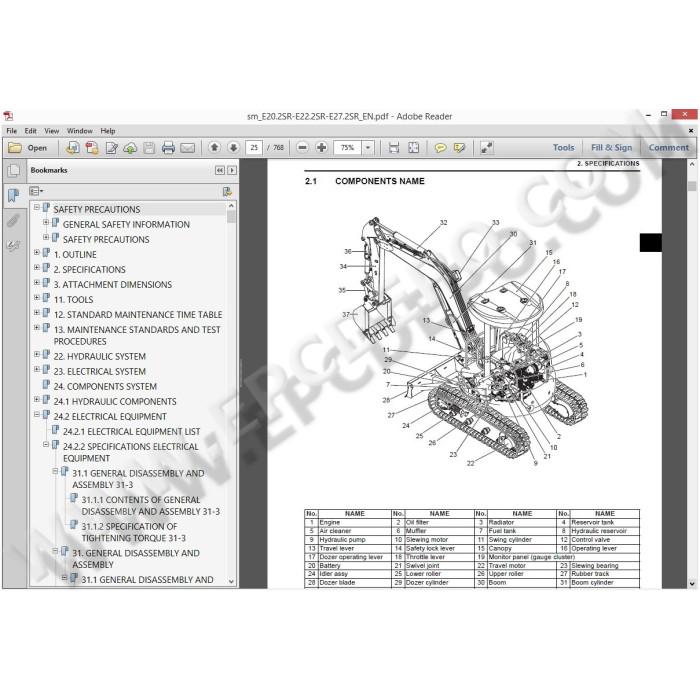
Task: Click the Open folder icon
Action: 14,147
